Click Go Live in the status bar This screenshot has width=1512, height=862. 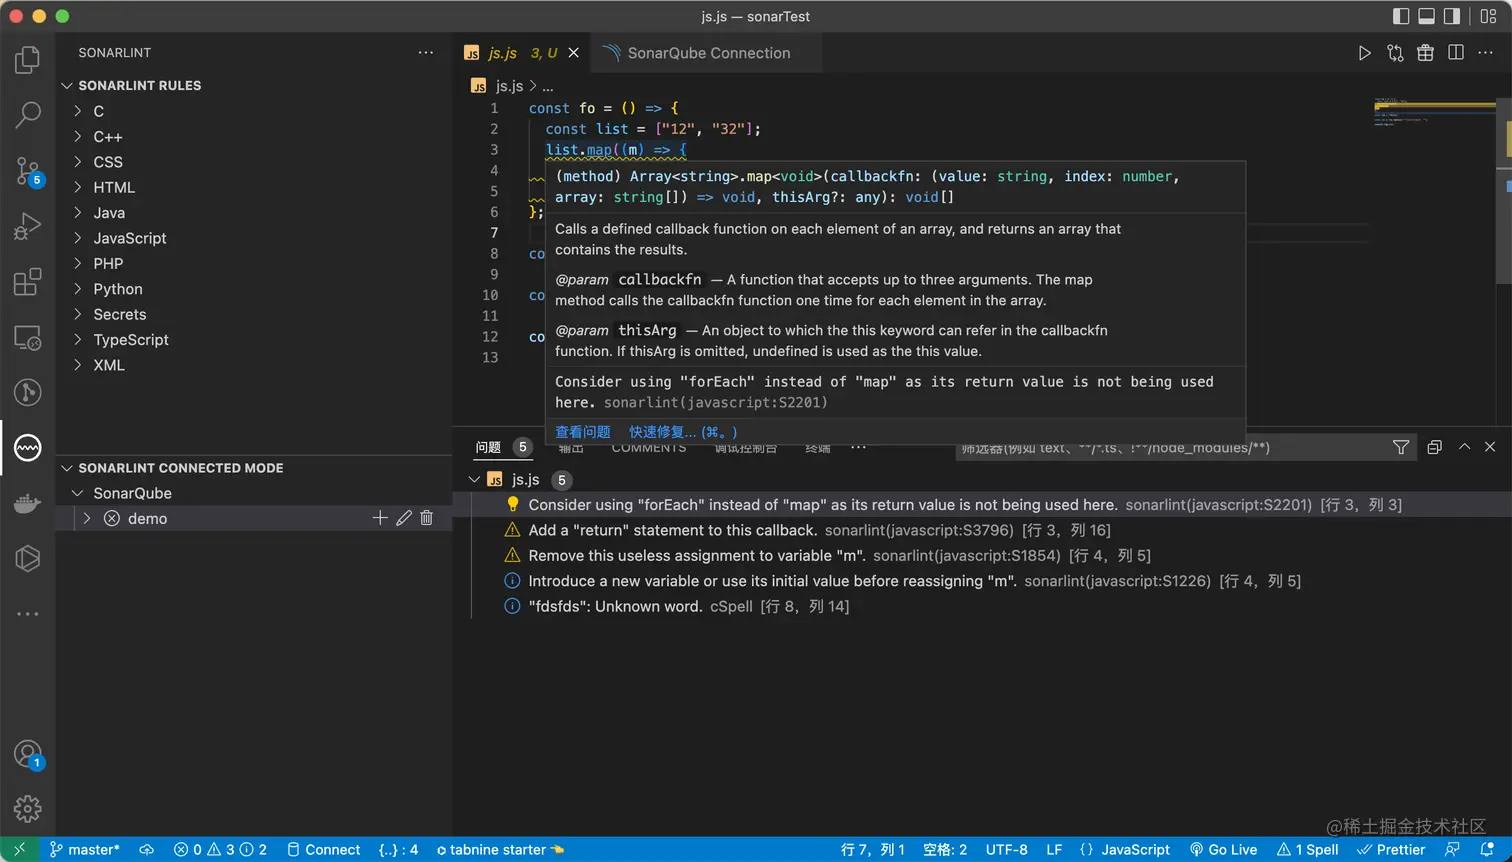click(1223, 849)
